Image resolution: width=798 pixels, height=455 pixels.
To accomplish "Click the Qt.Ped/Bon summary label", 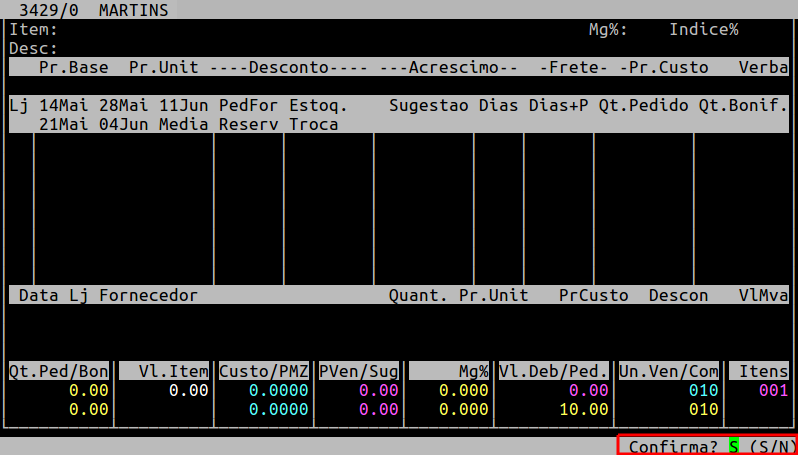I will (x=59, y=371).
